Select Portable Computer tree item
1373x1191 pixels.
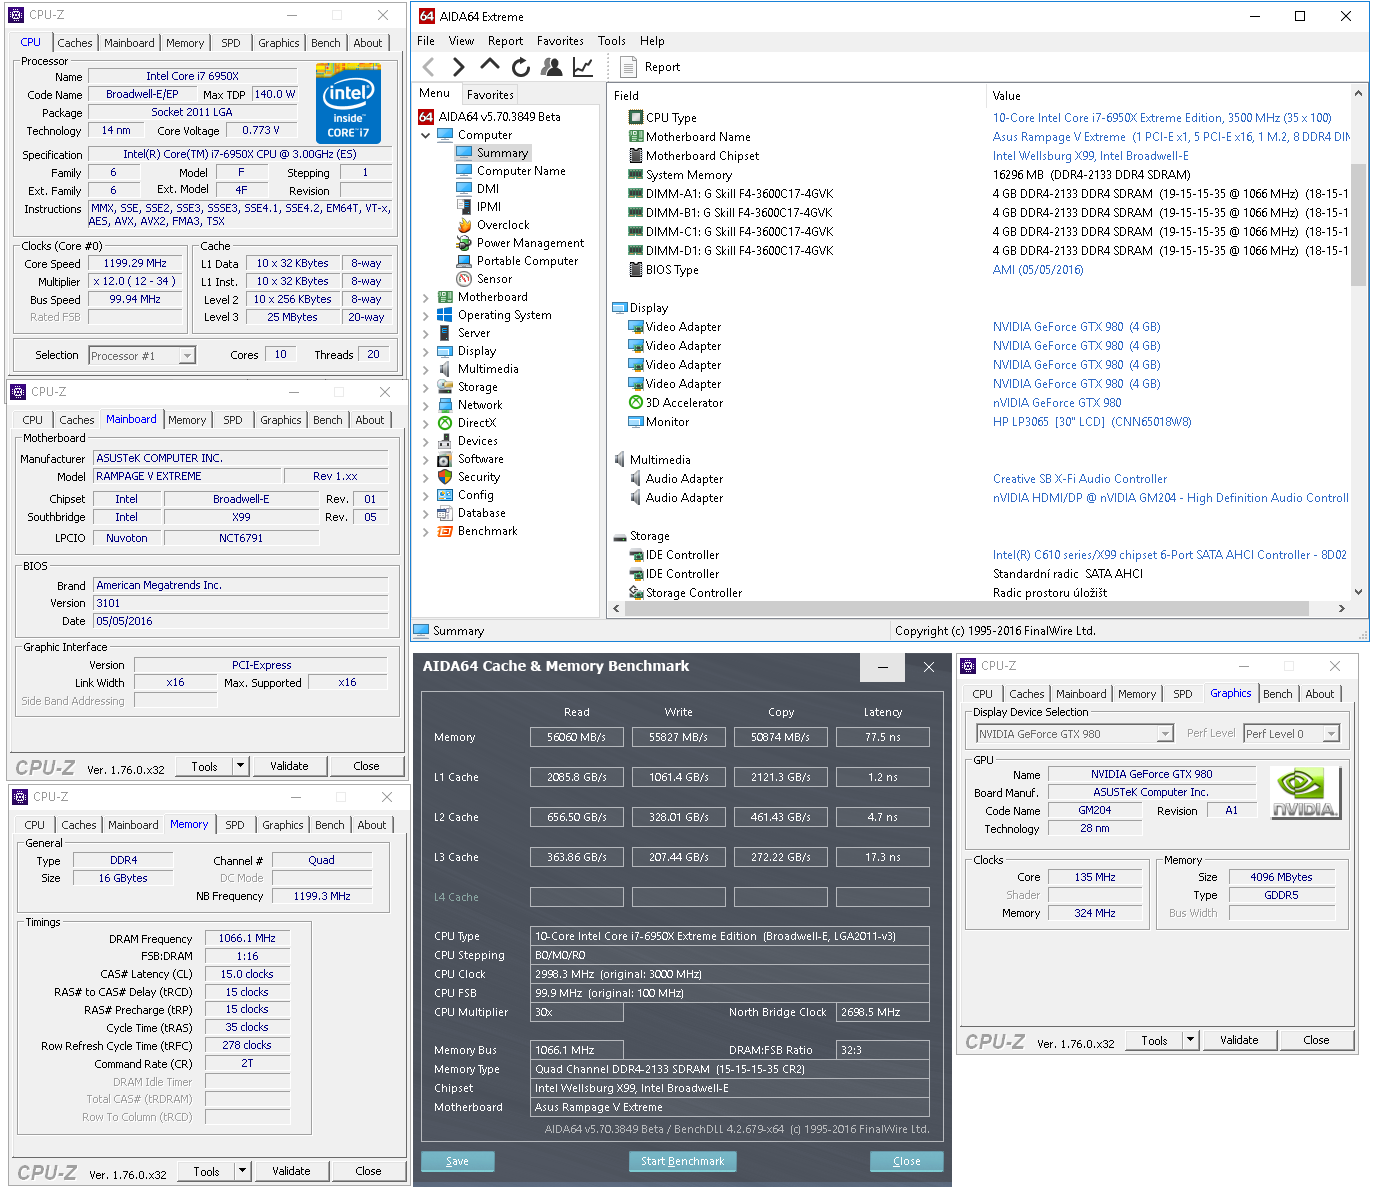pyautogui.click(x=527, y=261)
